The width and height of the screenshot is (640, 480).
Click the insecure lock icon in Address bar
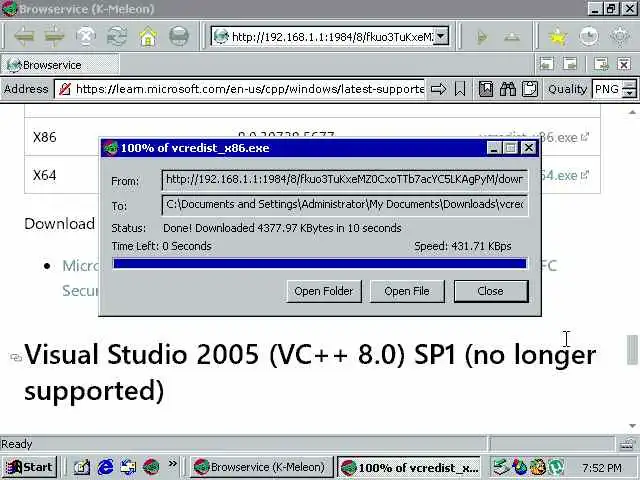click(65, 89)
